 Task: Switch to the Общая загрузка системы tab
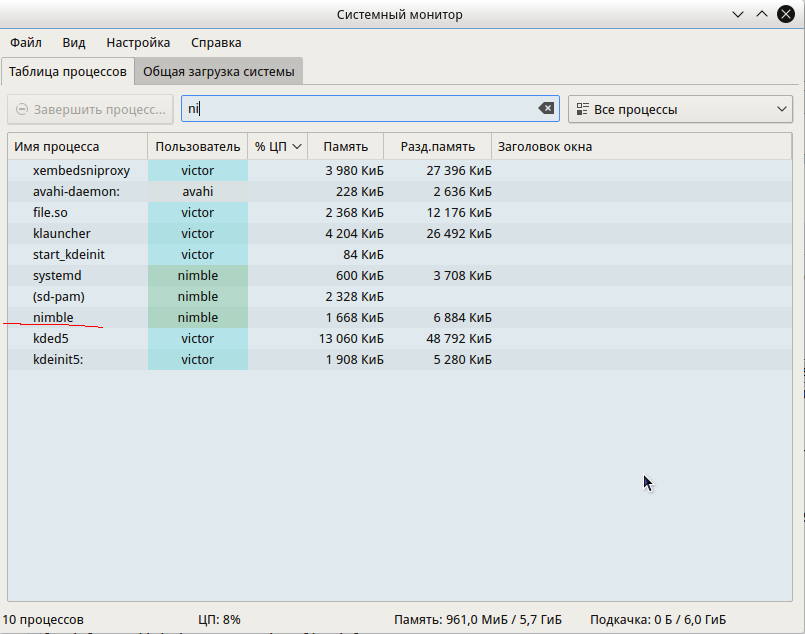(x=219, y=71)
